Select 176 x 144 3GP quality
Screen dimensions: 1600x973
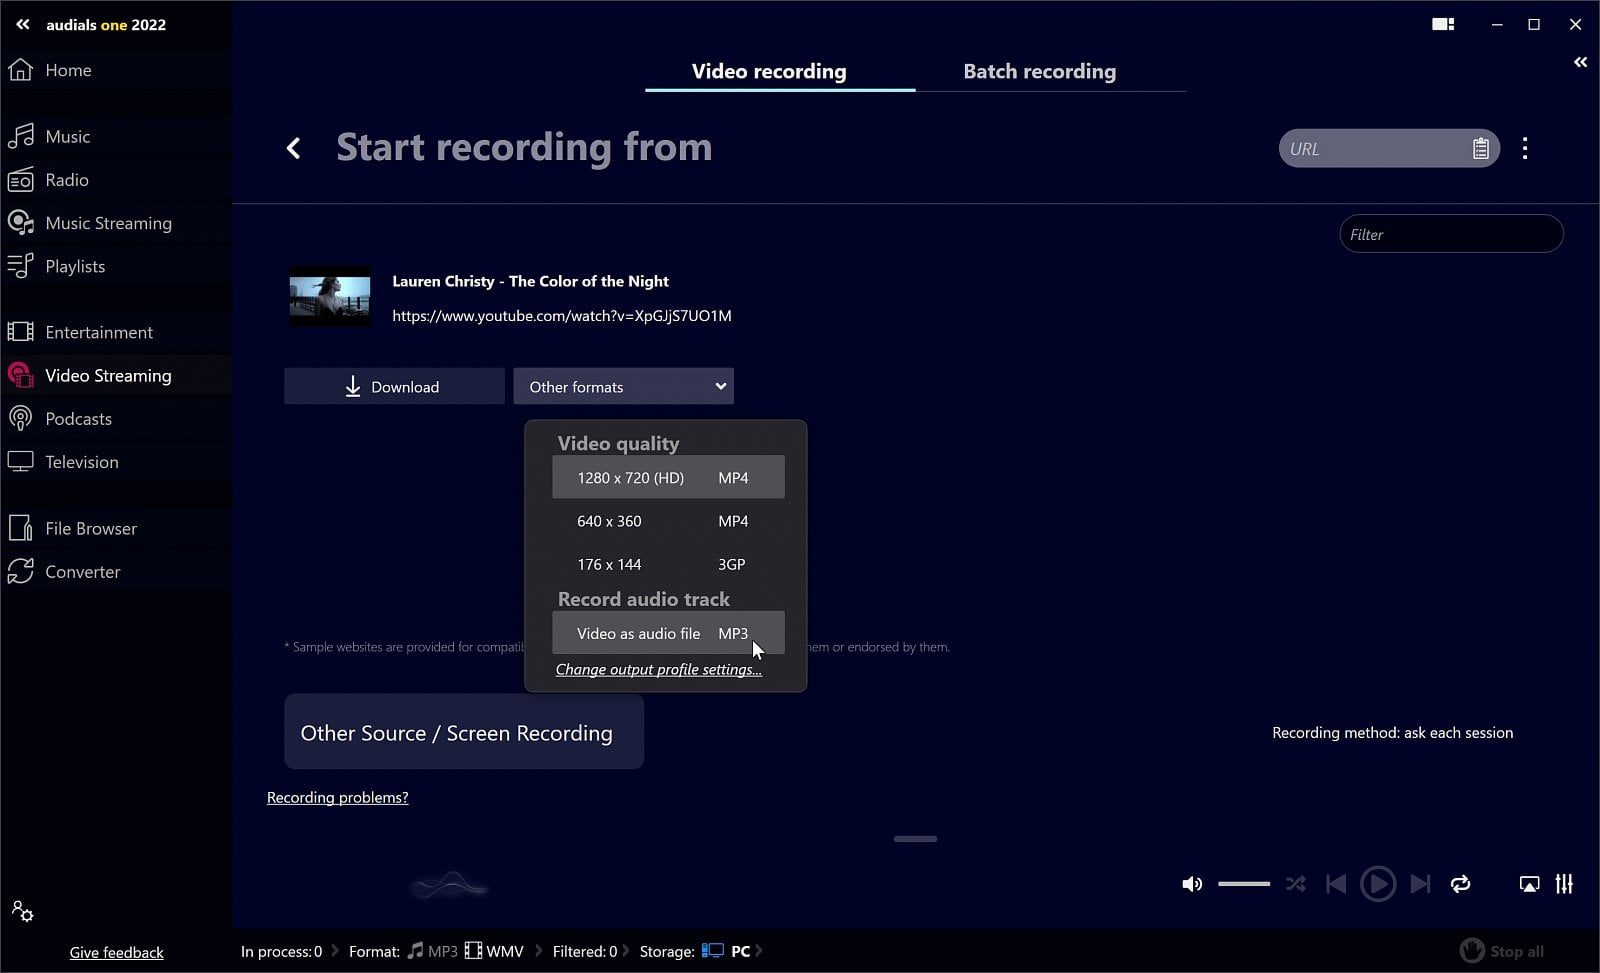coord(668,564)
